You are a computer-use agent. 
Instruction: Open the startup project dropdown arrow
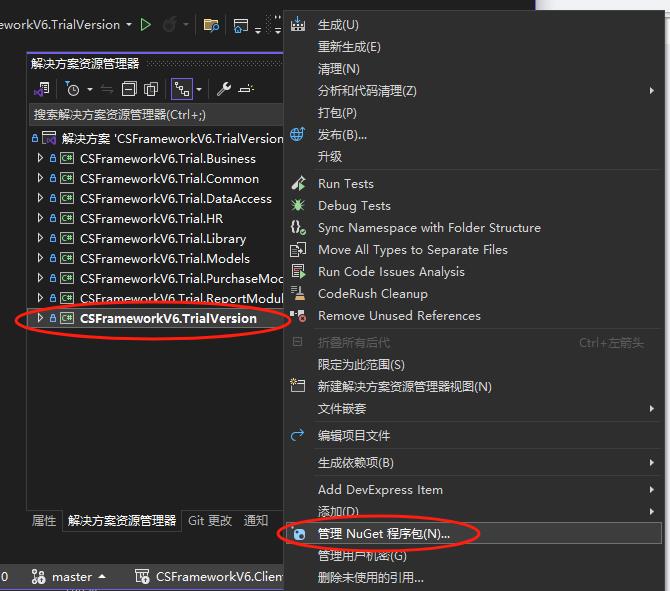(129, 25)
